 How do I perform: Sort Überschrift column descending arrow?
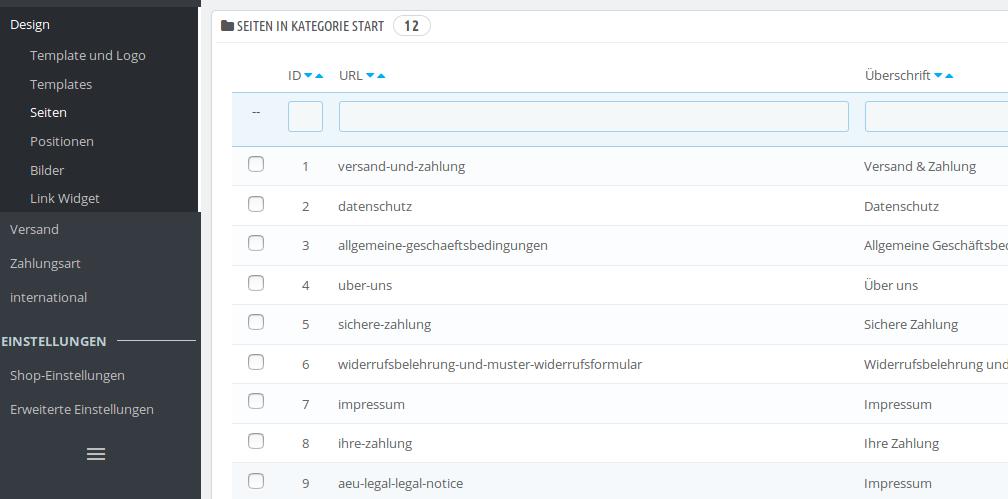938,76
